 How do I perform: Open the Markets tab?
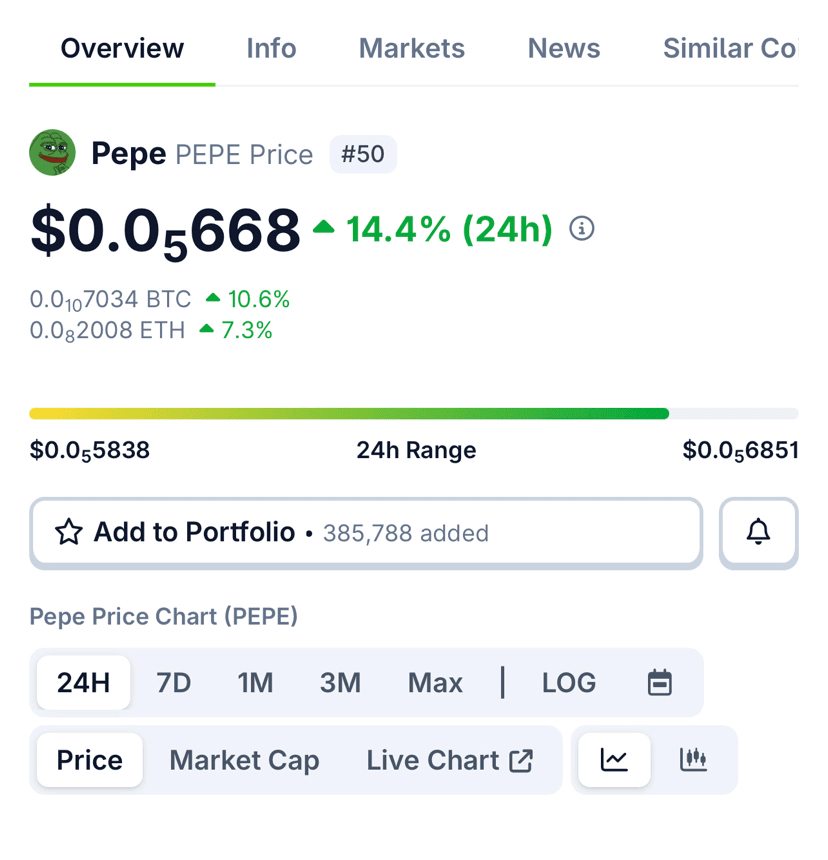(x=412, y=48)
